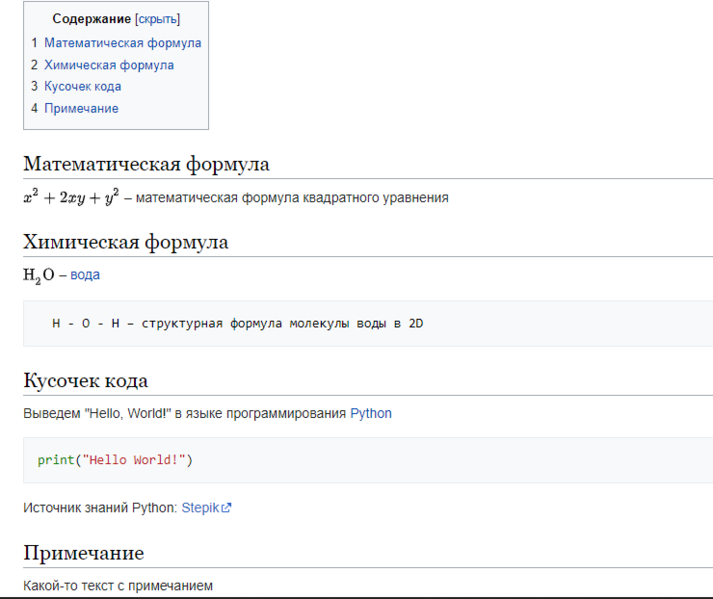Image resolution: width=713 pixels, height=599 pixels.
Task: Click the "H - O - H" preformatted block
Action: pos(237,324)
